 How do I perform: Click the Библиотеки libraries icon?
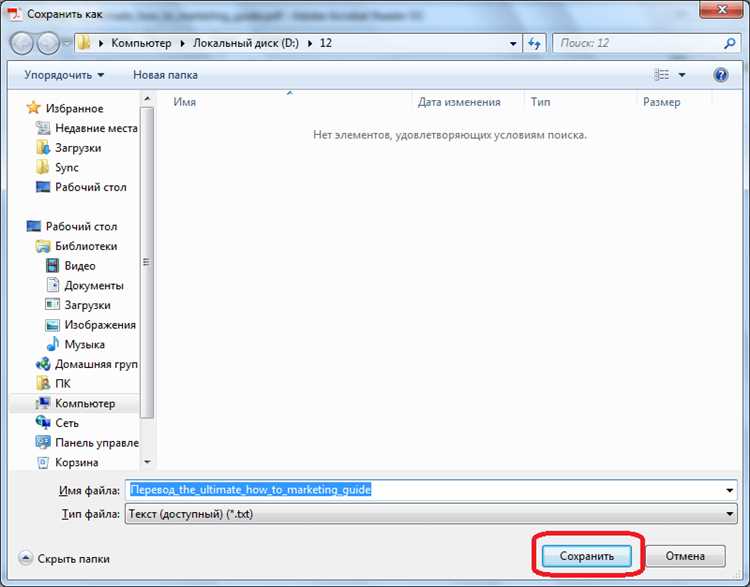click(43, 246)
